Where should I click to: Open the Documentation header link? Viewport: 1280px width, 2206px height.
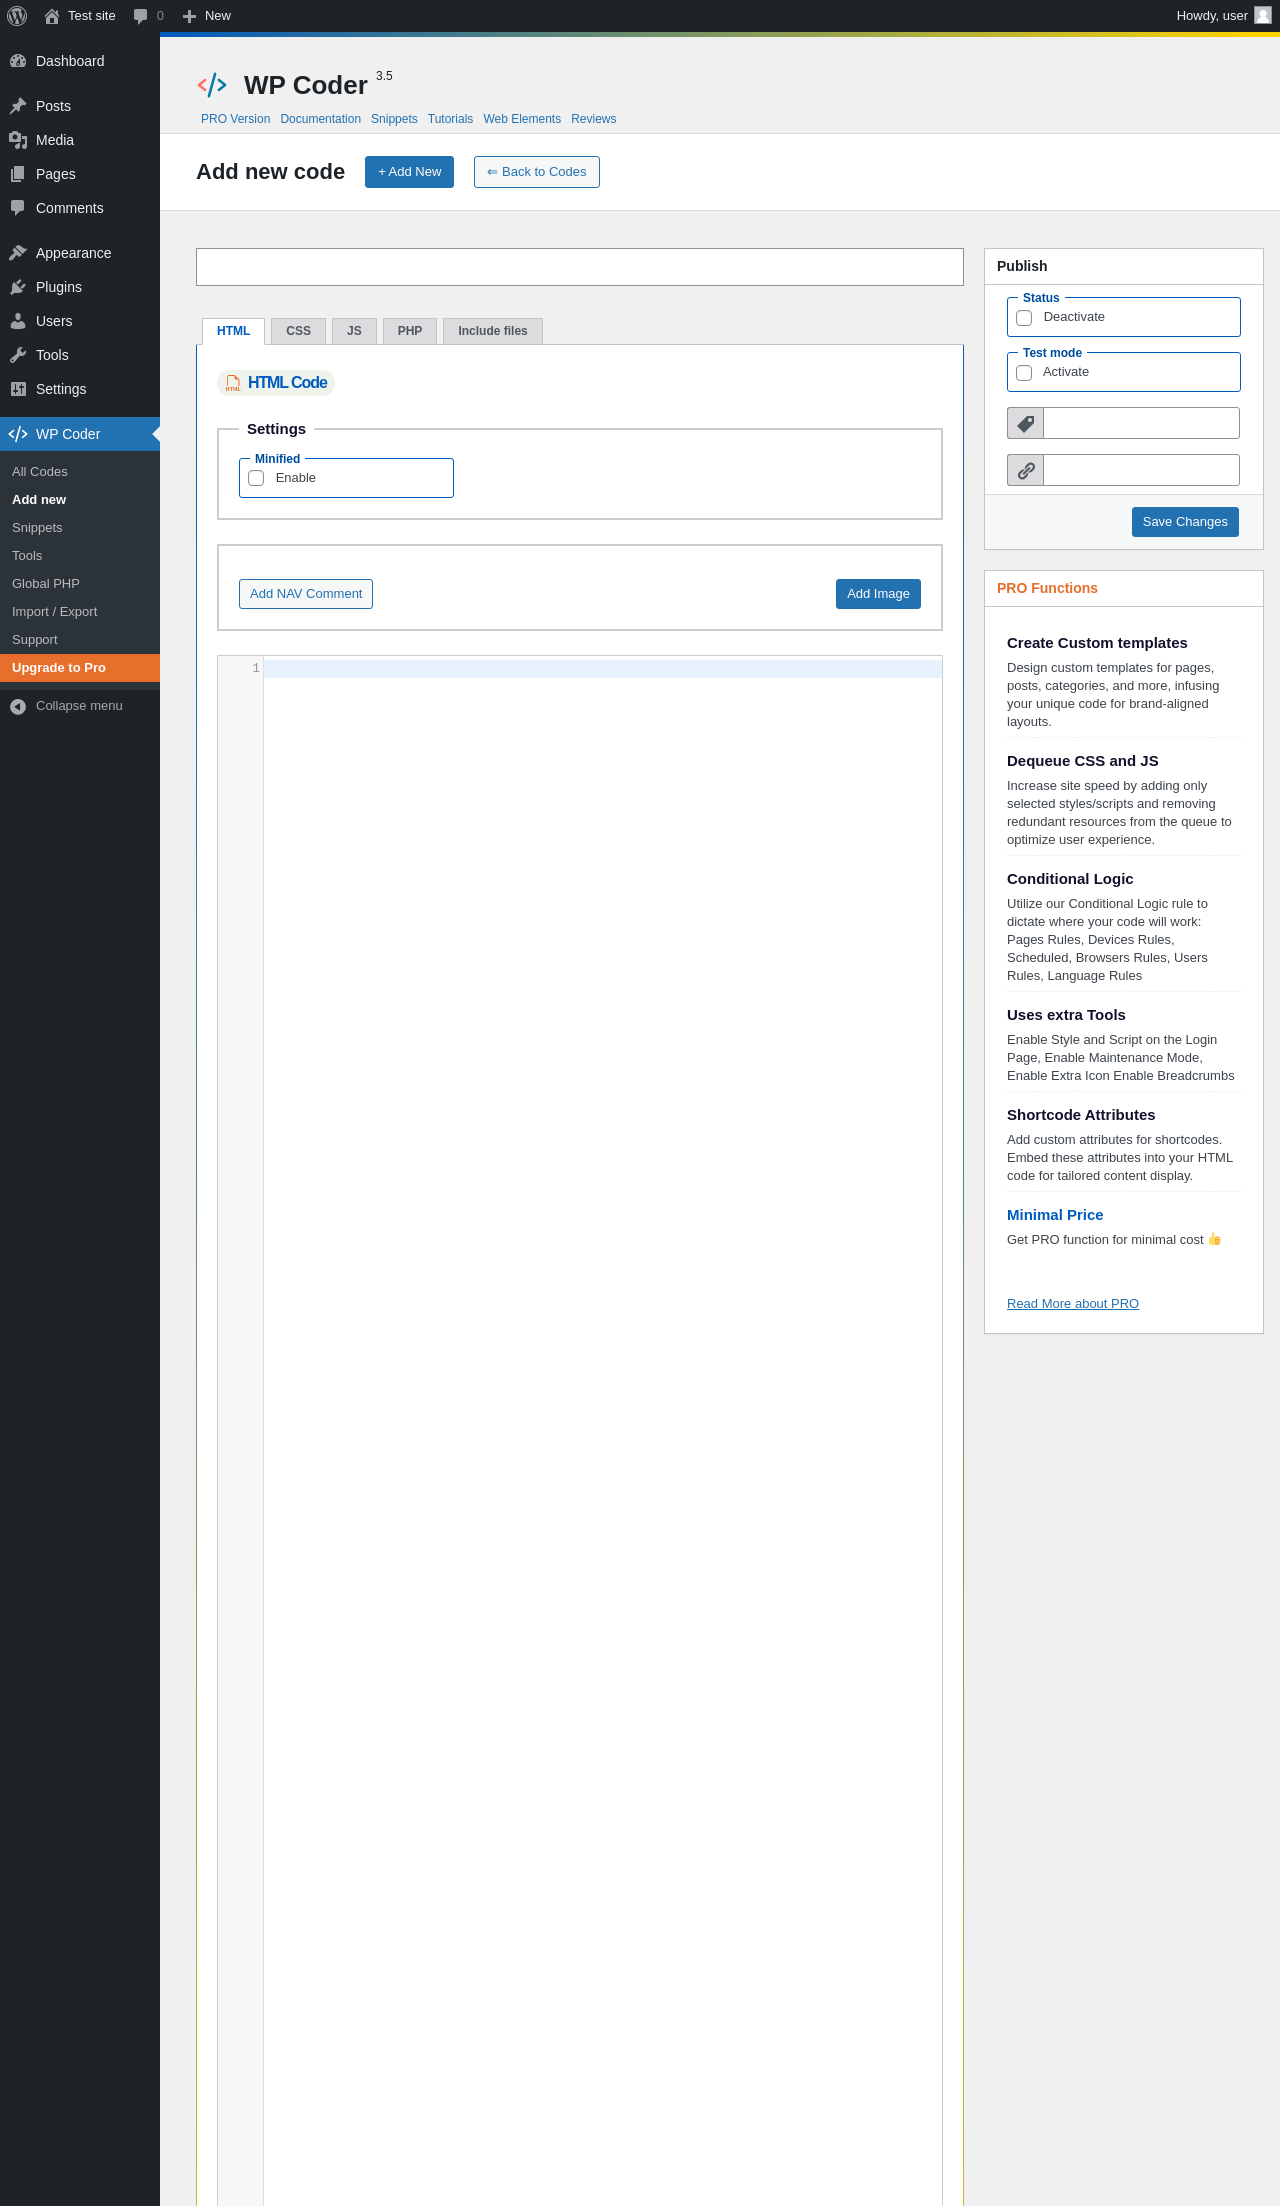click(320, 119)
